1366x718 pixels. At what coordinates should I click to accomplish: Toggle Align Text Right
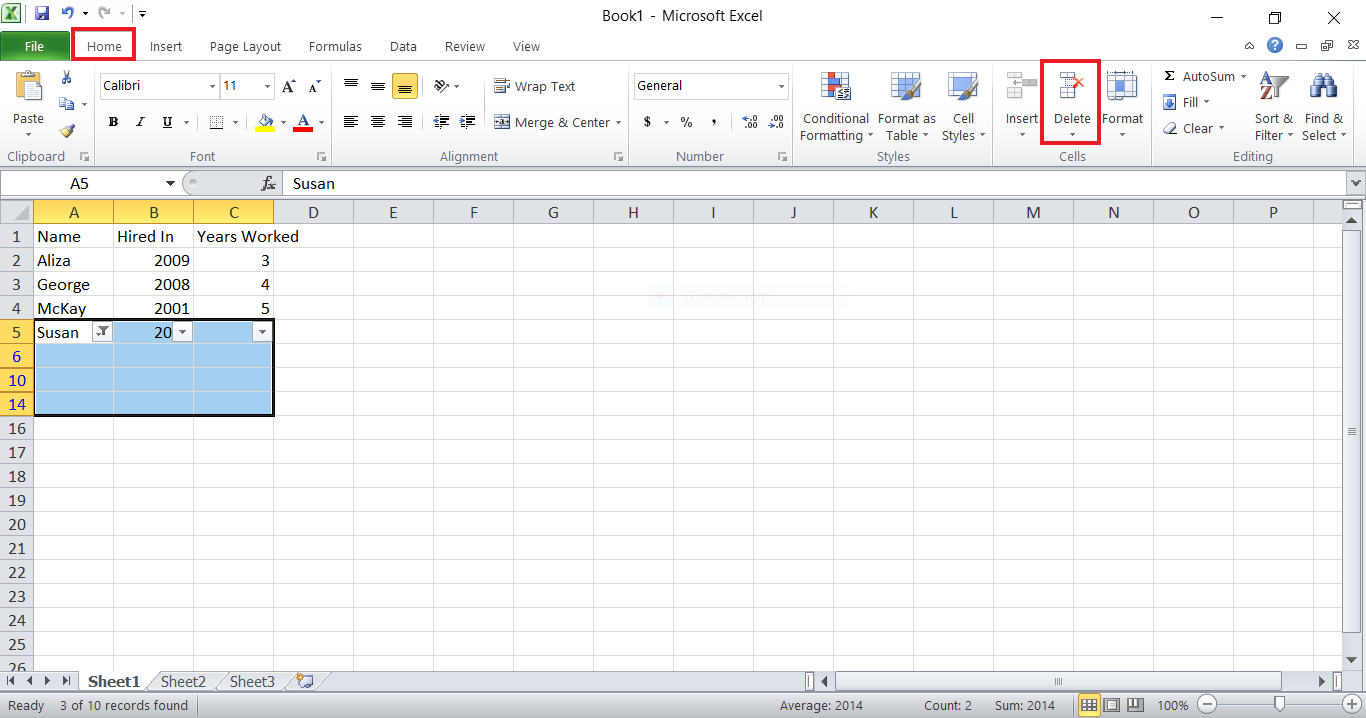pos(405,122)
